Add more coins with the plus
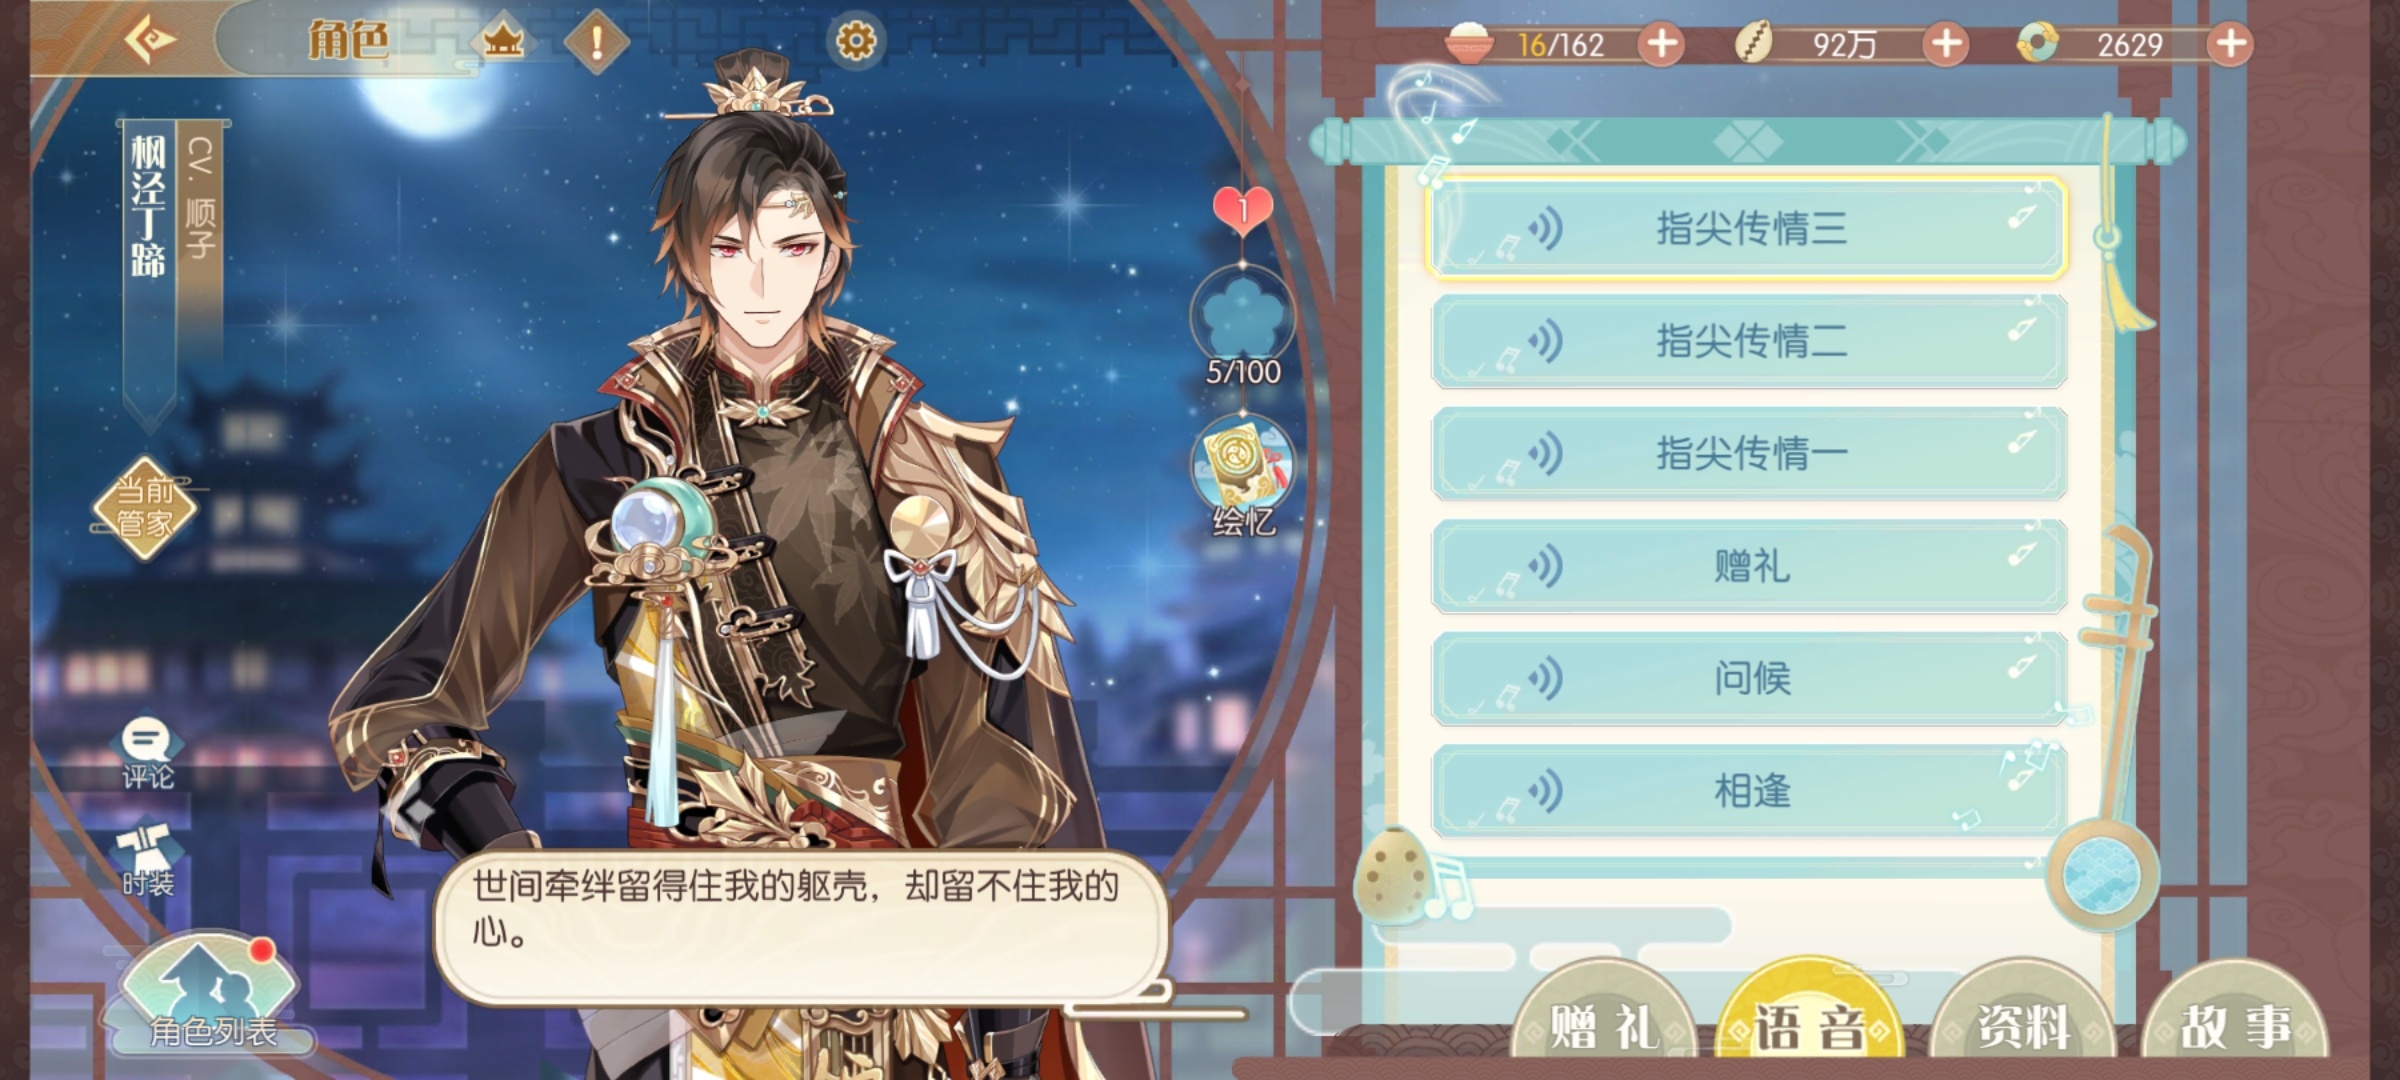Screen dimensions: 2400x1080 pyautogui.click(x=1945, y=44)
